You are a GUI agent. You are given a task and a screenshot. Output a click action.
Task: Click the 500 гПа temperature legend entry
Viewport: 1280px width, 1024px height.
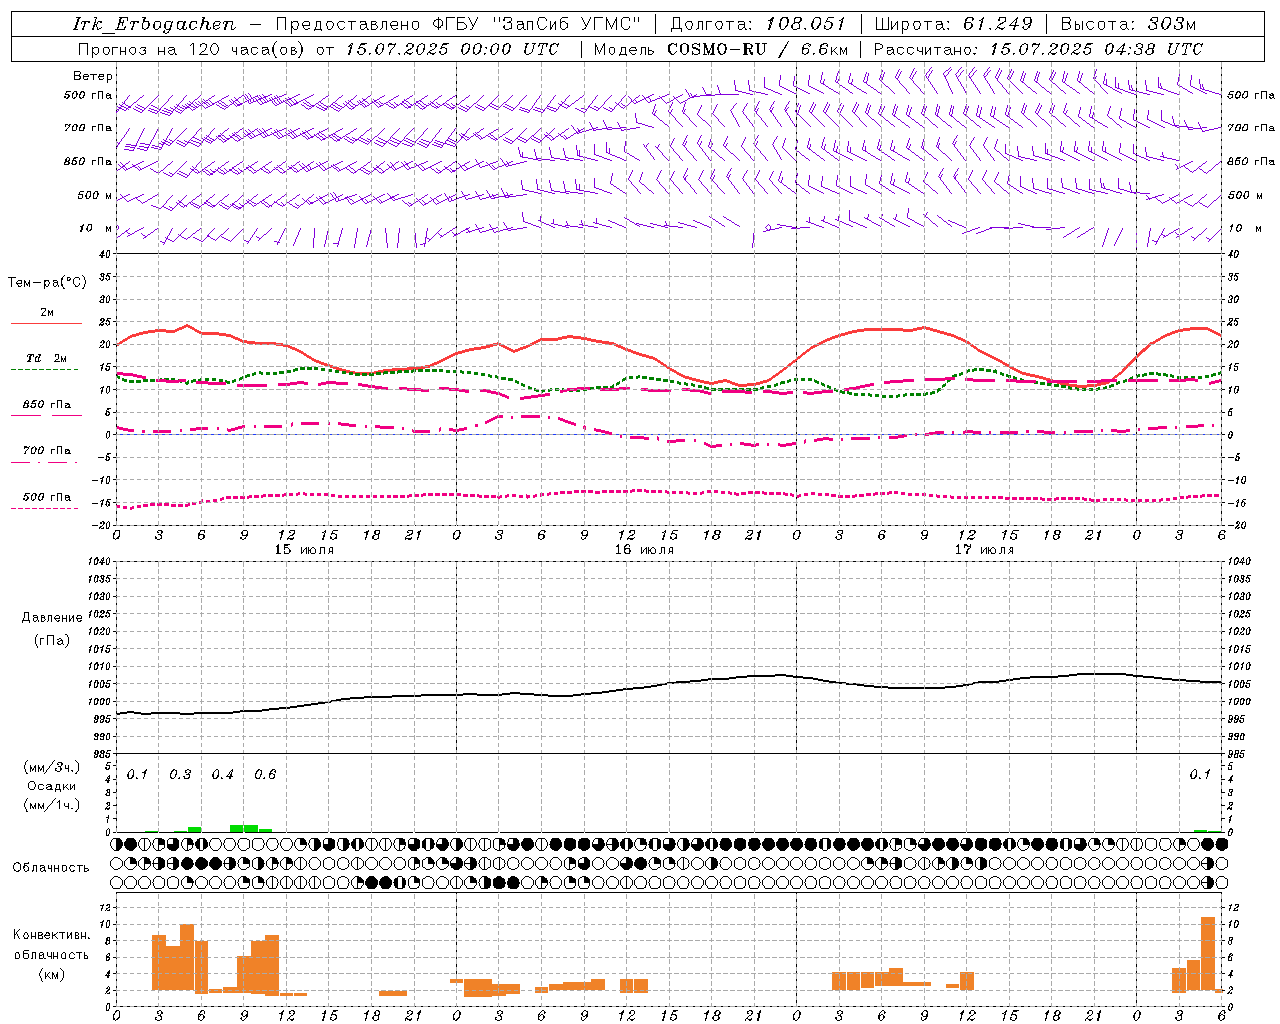[46, 497]
